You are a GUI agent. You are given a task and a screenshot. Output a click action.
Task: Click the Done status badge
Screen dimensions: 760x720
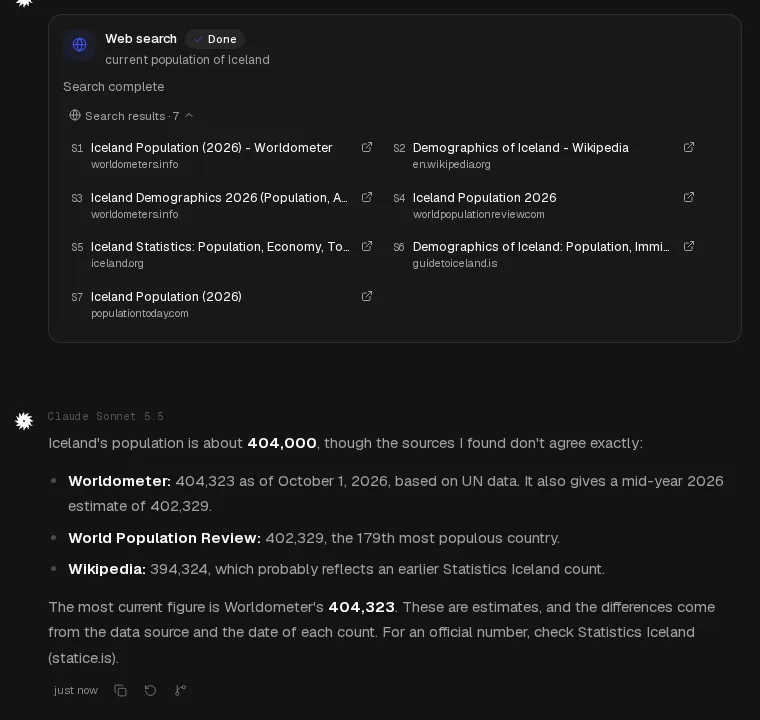(x=215, y=39)
